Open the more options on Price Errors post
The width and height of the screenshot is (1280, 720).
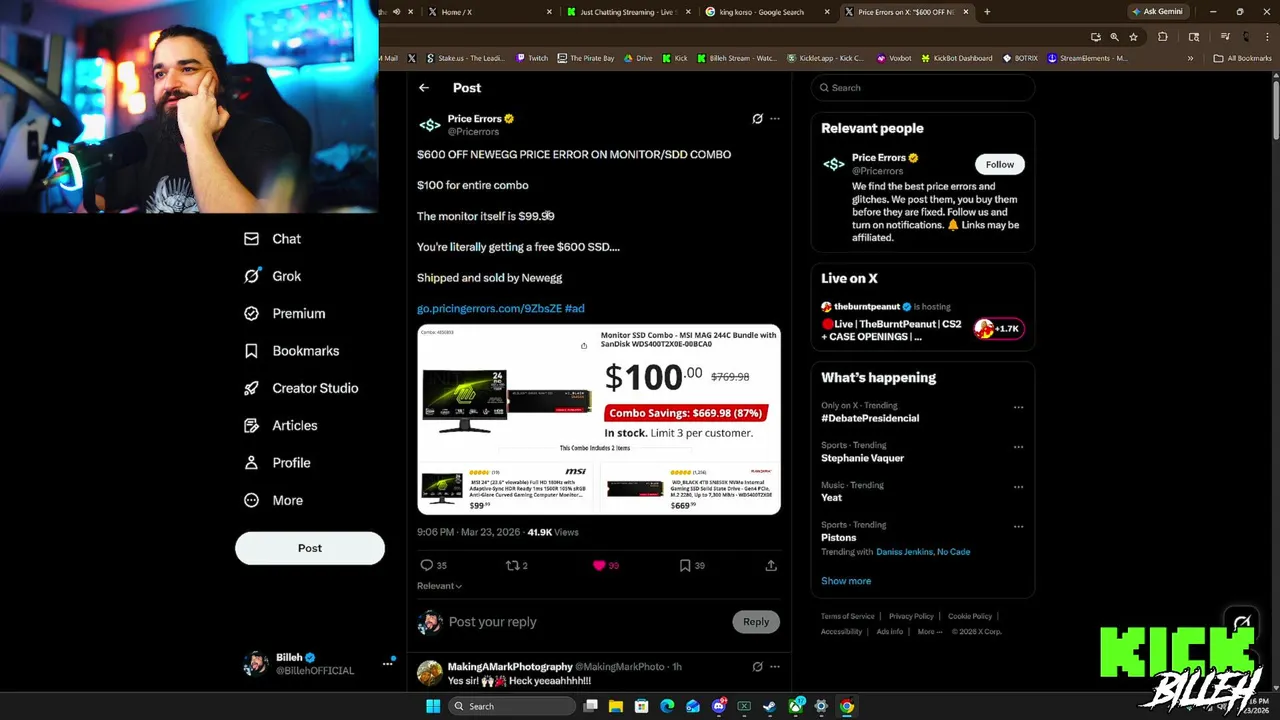click(x=774, y=119)
